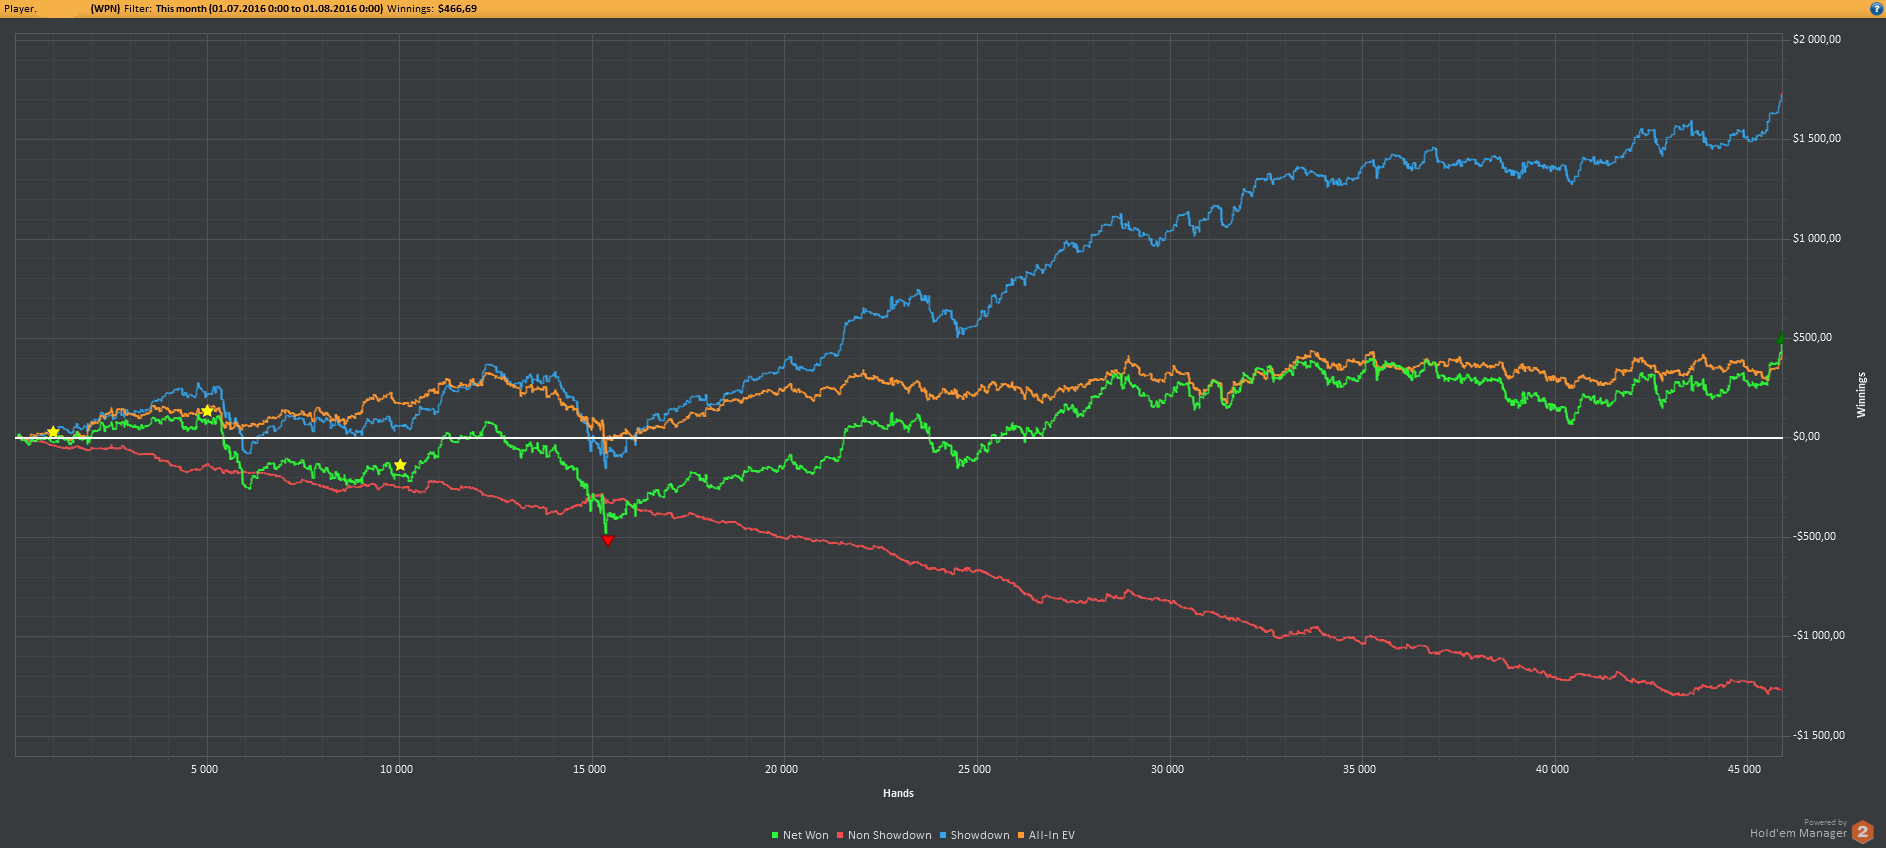
Task: Click the This month filter date range
Action: (x=268, y=9)
